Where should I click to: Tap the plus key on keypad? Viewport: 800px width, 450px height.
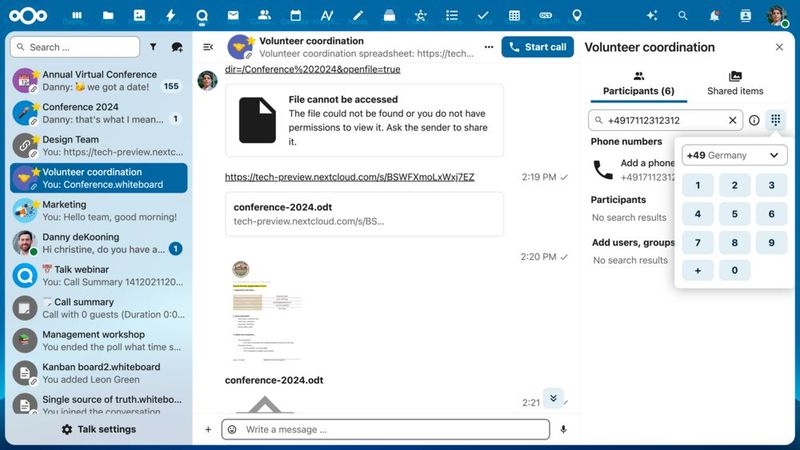pos(697,270)
